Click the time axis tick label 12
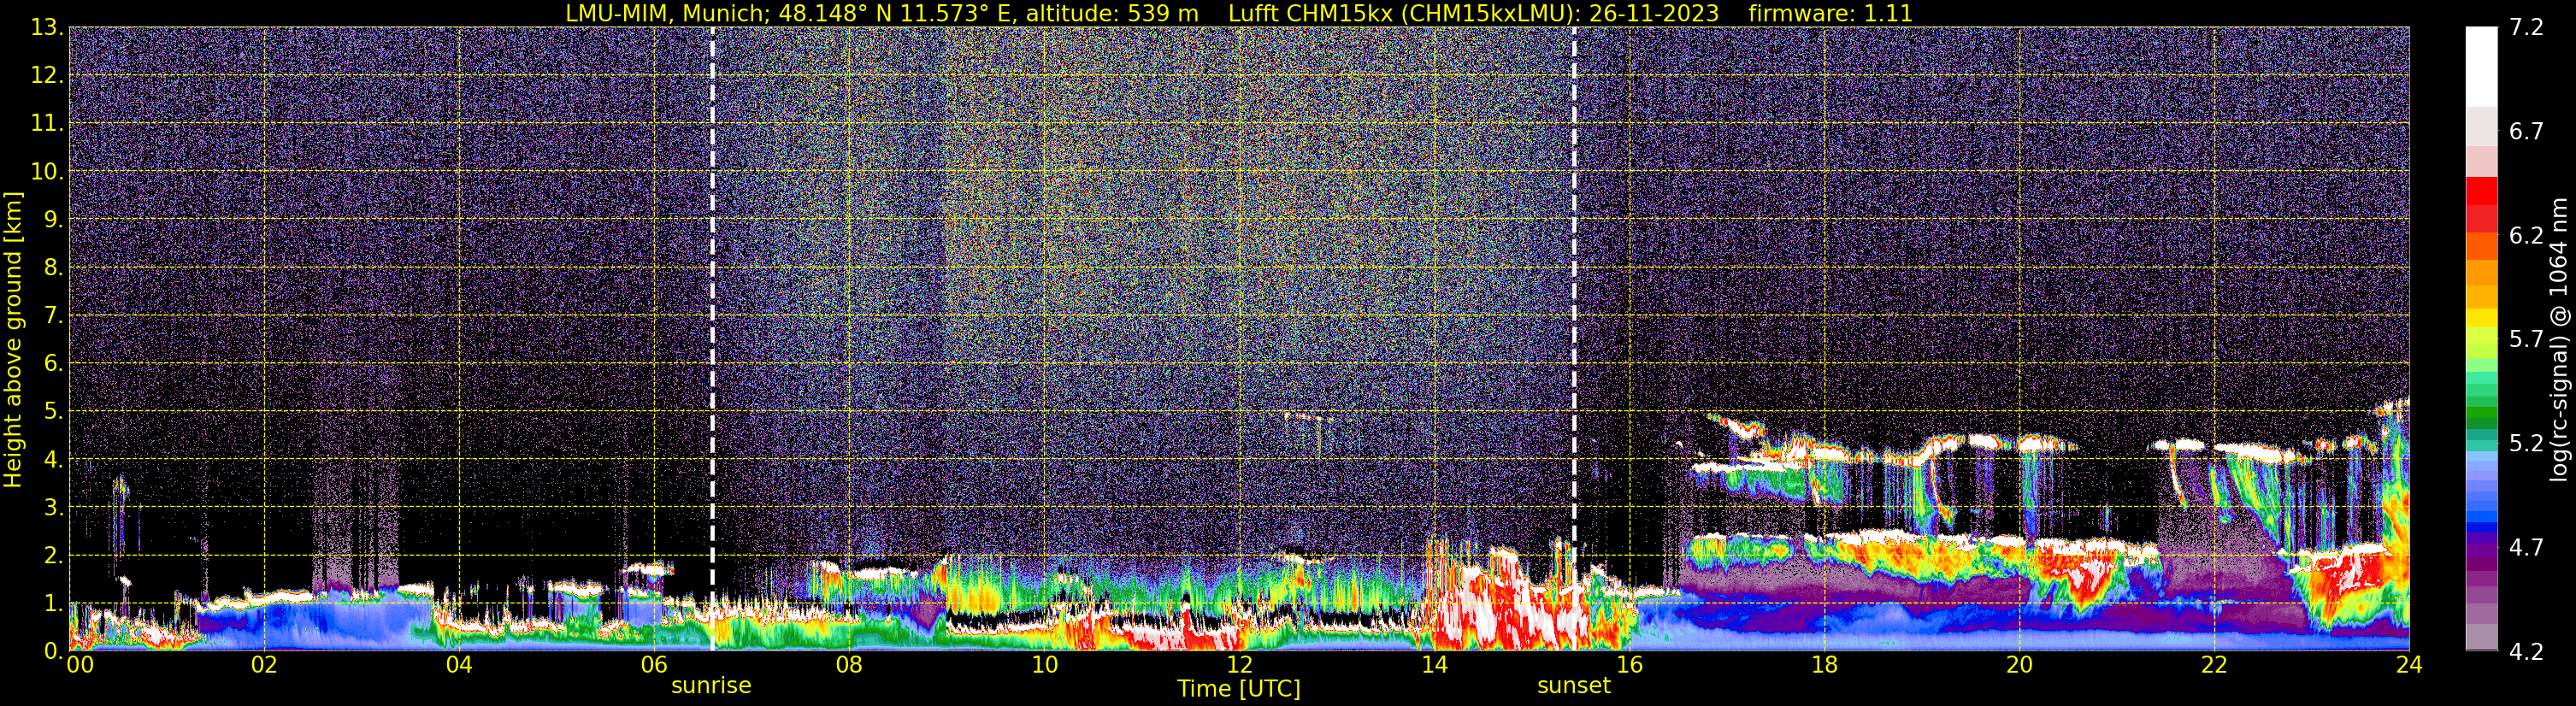 pyautogui.click(x=1239, y=665)
